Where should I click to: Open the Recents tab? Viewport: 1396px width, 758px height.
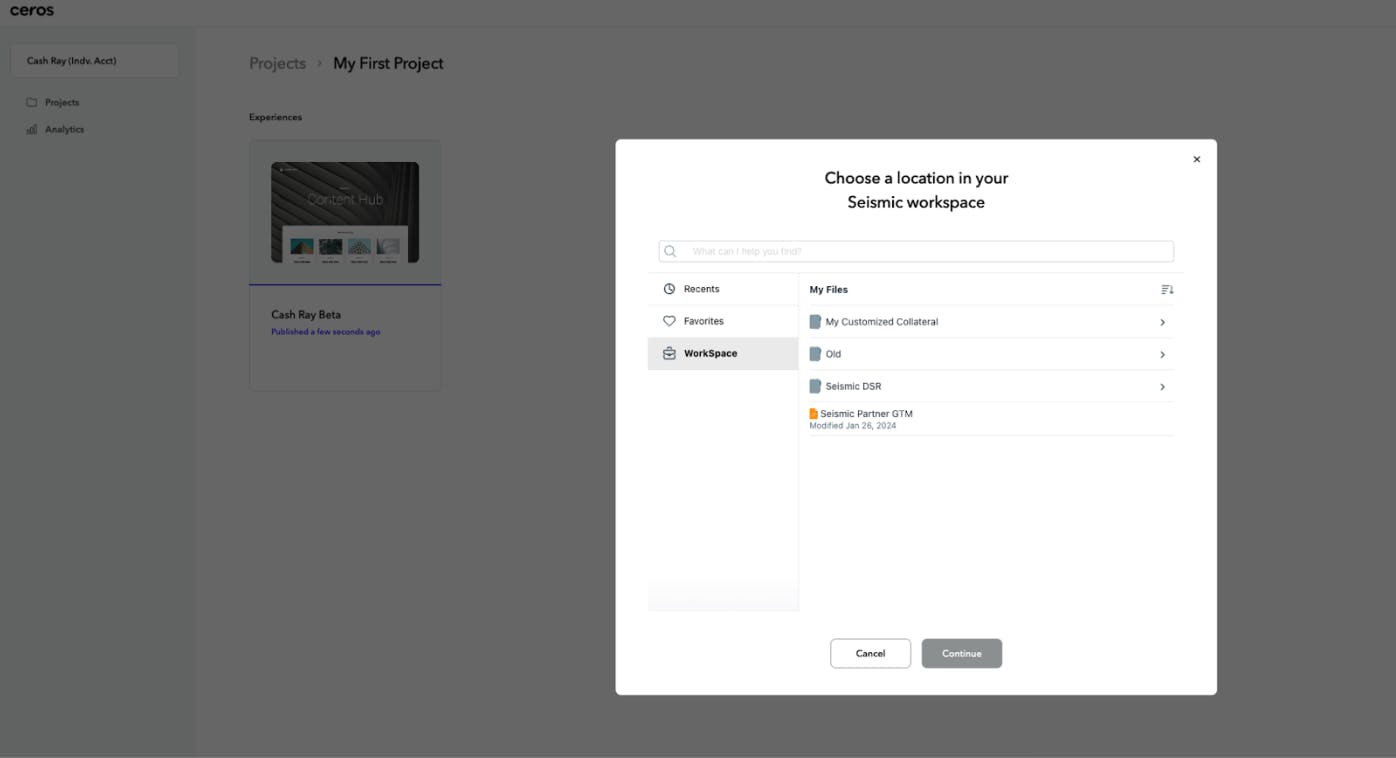coord(702,289)
